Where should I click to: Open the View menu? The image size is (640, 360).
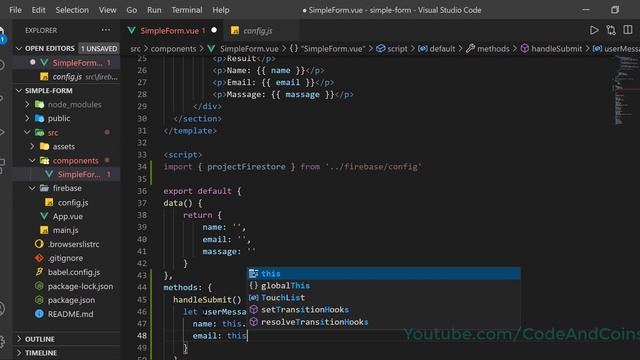point(107,10)
